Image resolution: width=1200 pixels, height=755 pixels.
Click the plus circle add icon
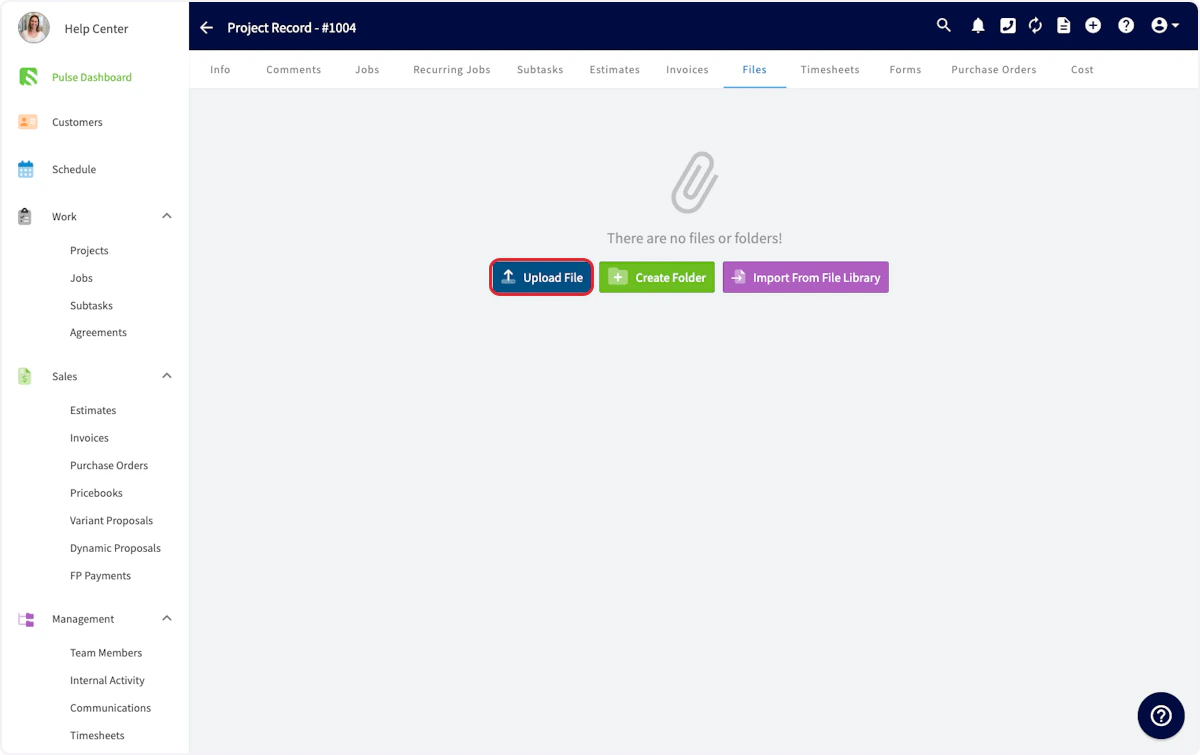click(1093, 26)
